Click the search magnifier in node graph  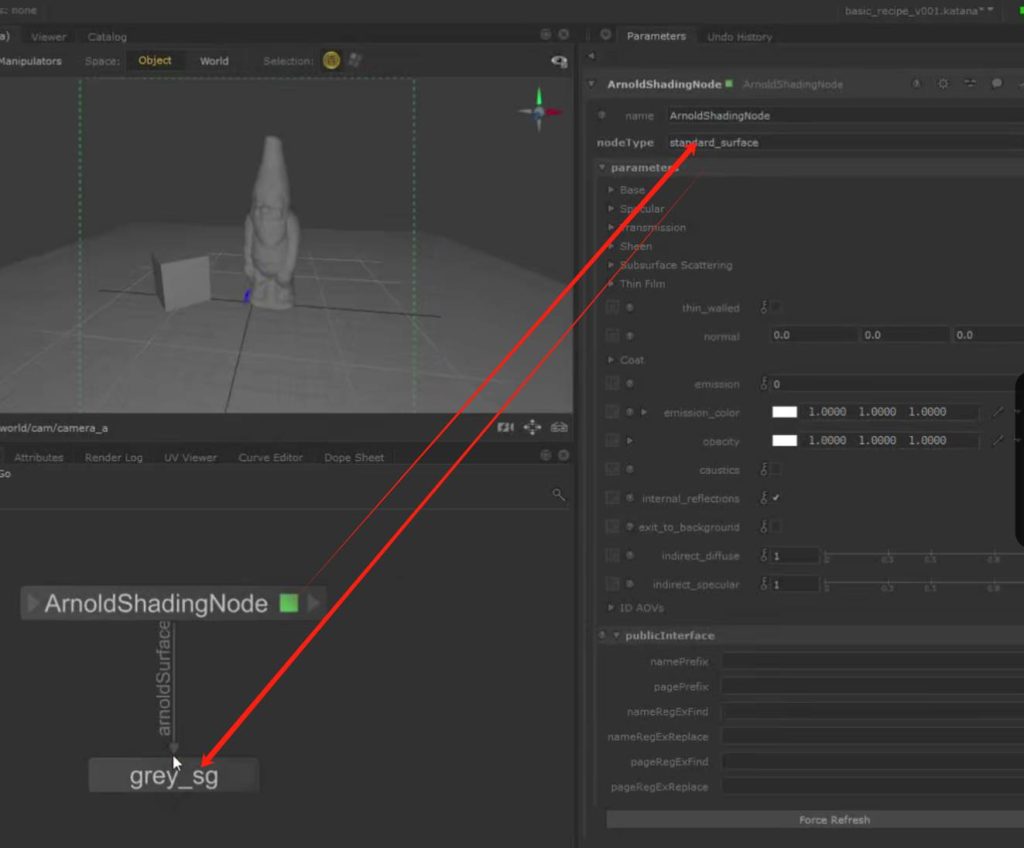pyautogui.click(x=559, y=495)
